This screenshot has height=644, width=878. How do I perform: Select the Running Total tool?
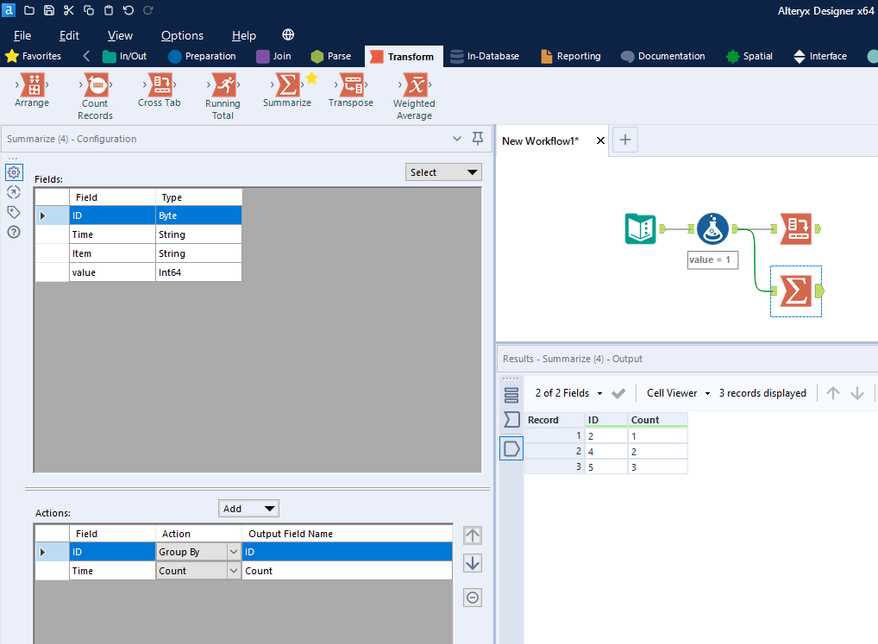pos(223,86)
